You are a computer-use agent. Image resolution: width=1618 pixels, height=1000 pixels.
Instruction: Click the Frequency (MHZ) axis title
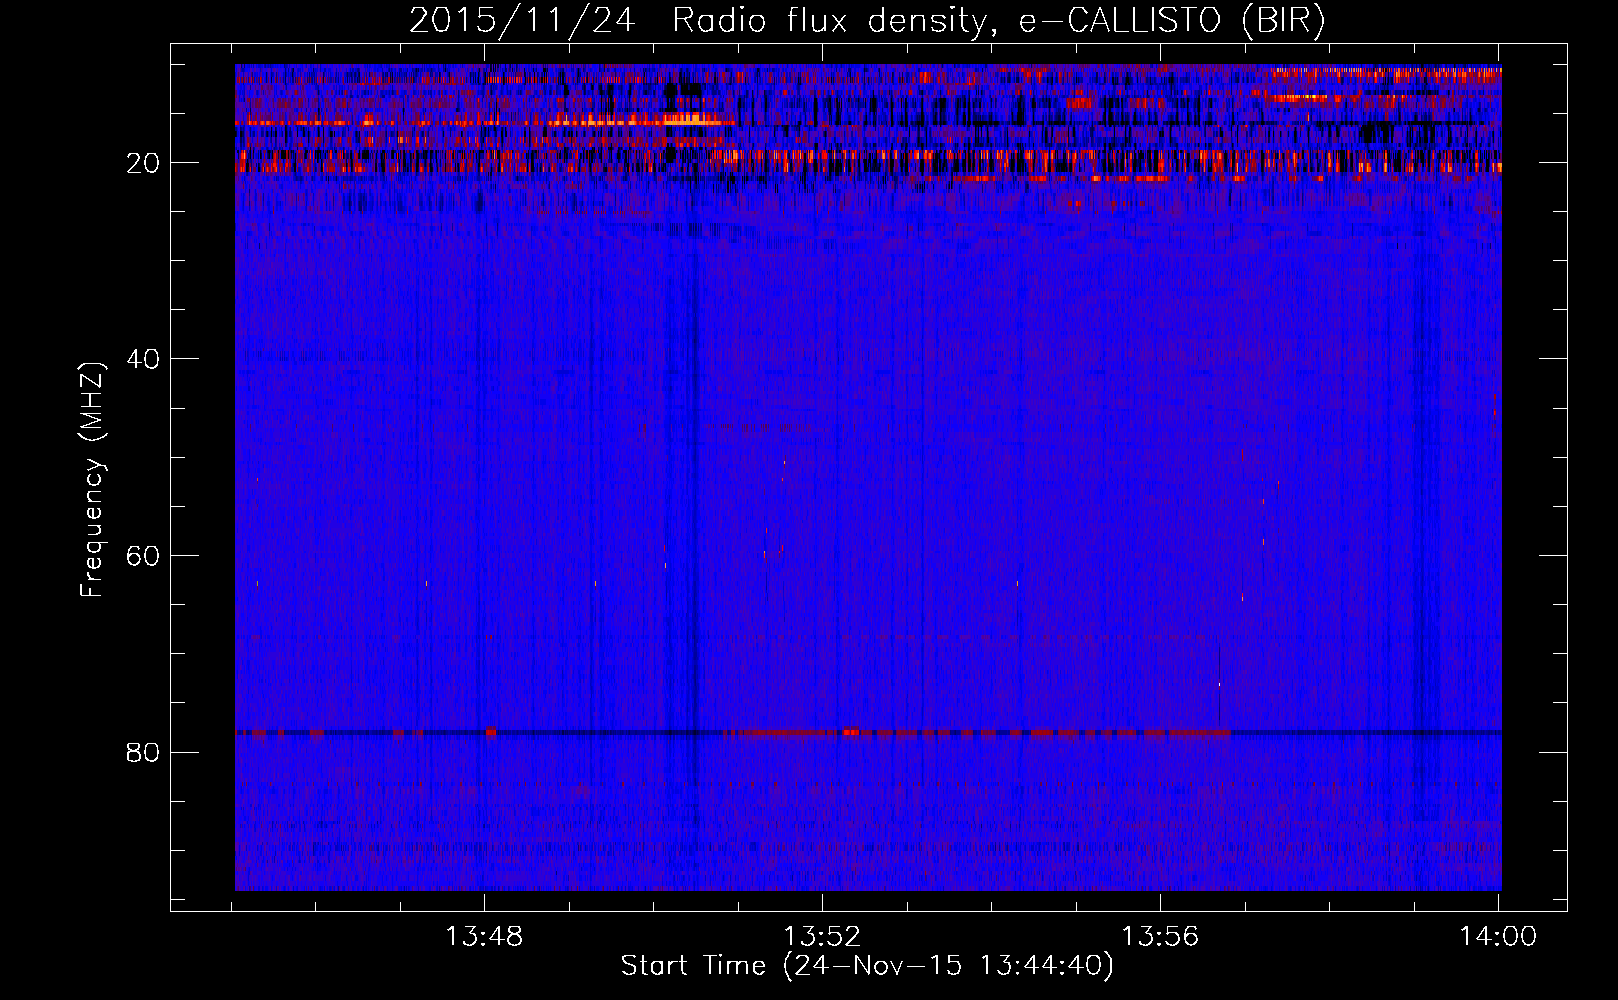pyautogui.click(x=92, y=480)
